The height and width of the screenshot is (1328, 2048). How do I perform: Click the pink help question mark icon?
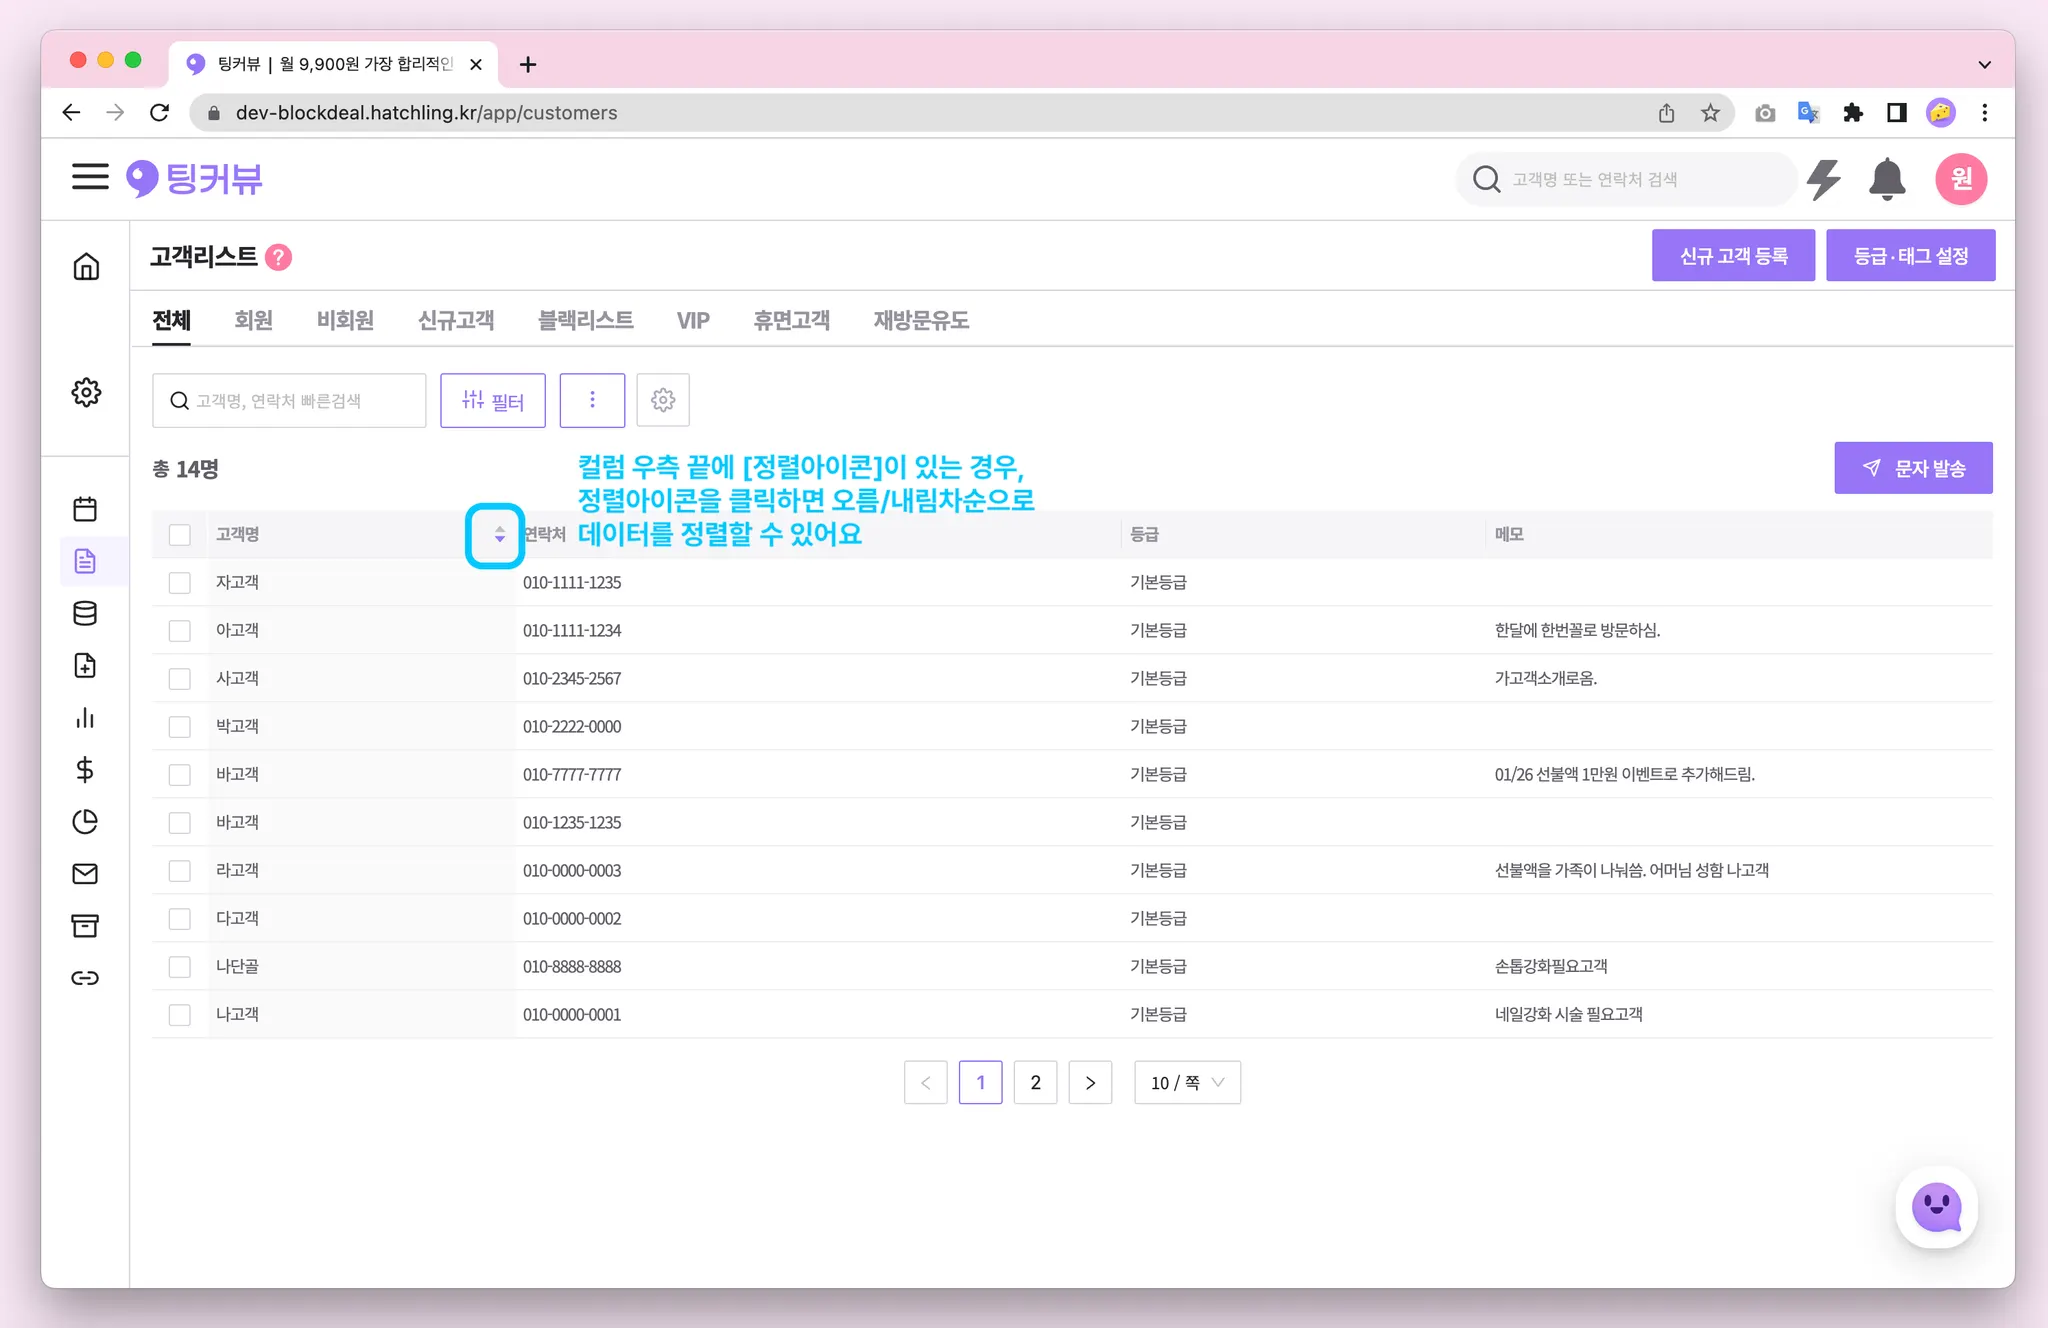pos(279,257)
